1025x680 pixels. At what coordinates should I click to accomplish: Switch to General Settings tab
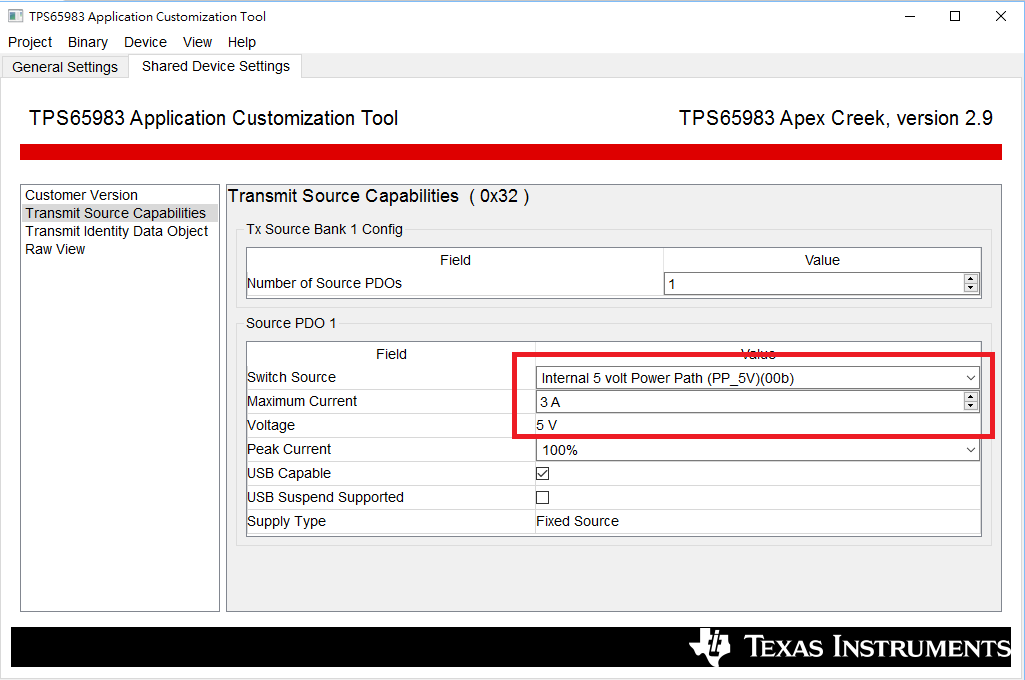point(65,67)
